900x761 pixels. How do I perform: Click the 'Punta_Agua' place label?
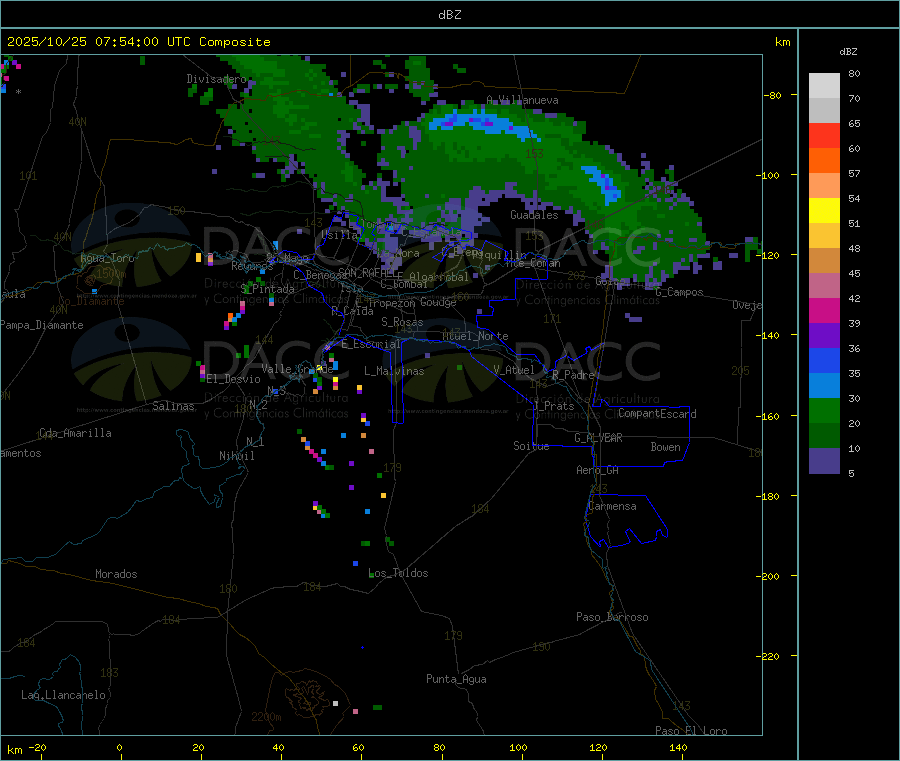[x=456, y=679]
